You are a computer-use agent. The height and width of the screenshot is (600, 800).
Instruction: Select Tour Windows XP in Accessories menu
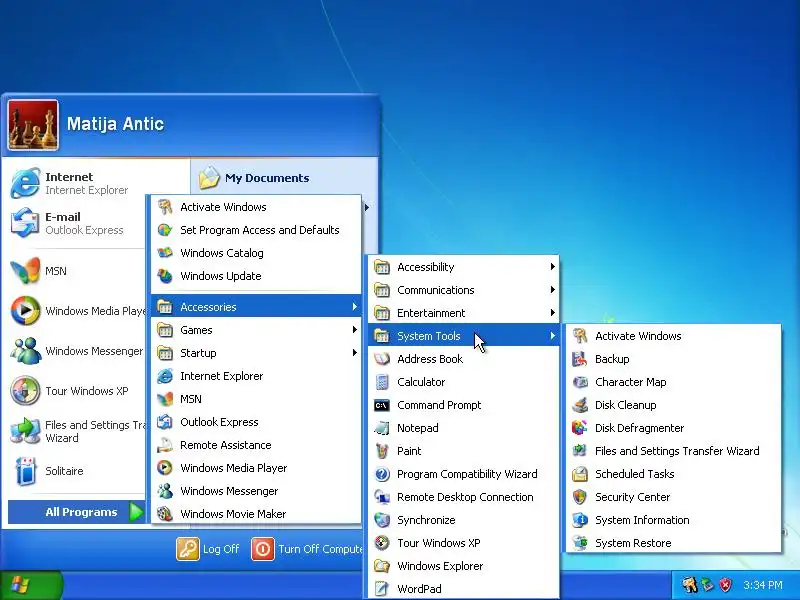463,543
